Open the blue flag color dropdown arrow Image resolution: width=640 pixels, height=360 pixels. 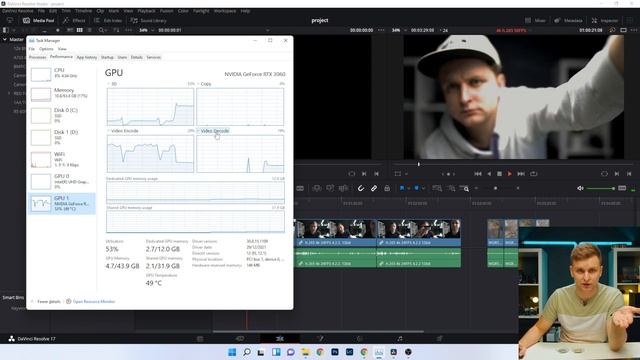pyautogui.click(x=409, y=189)
